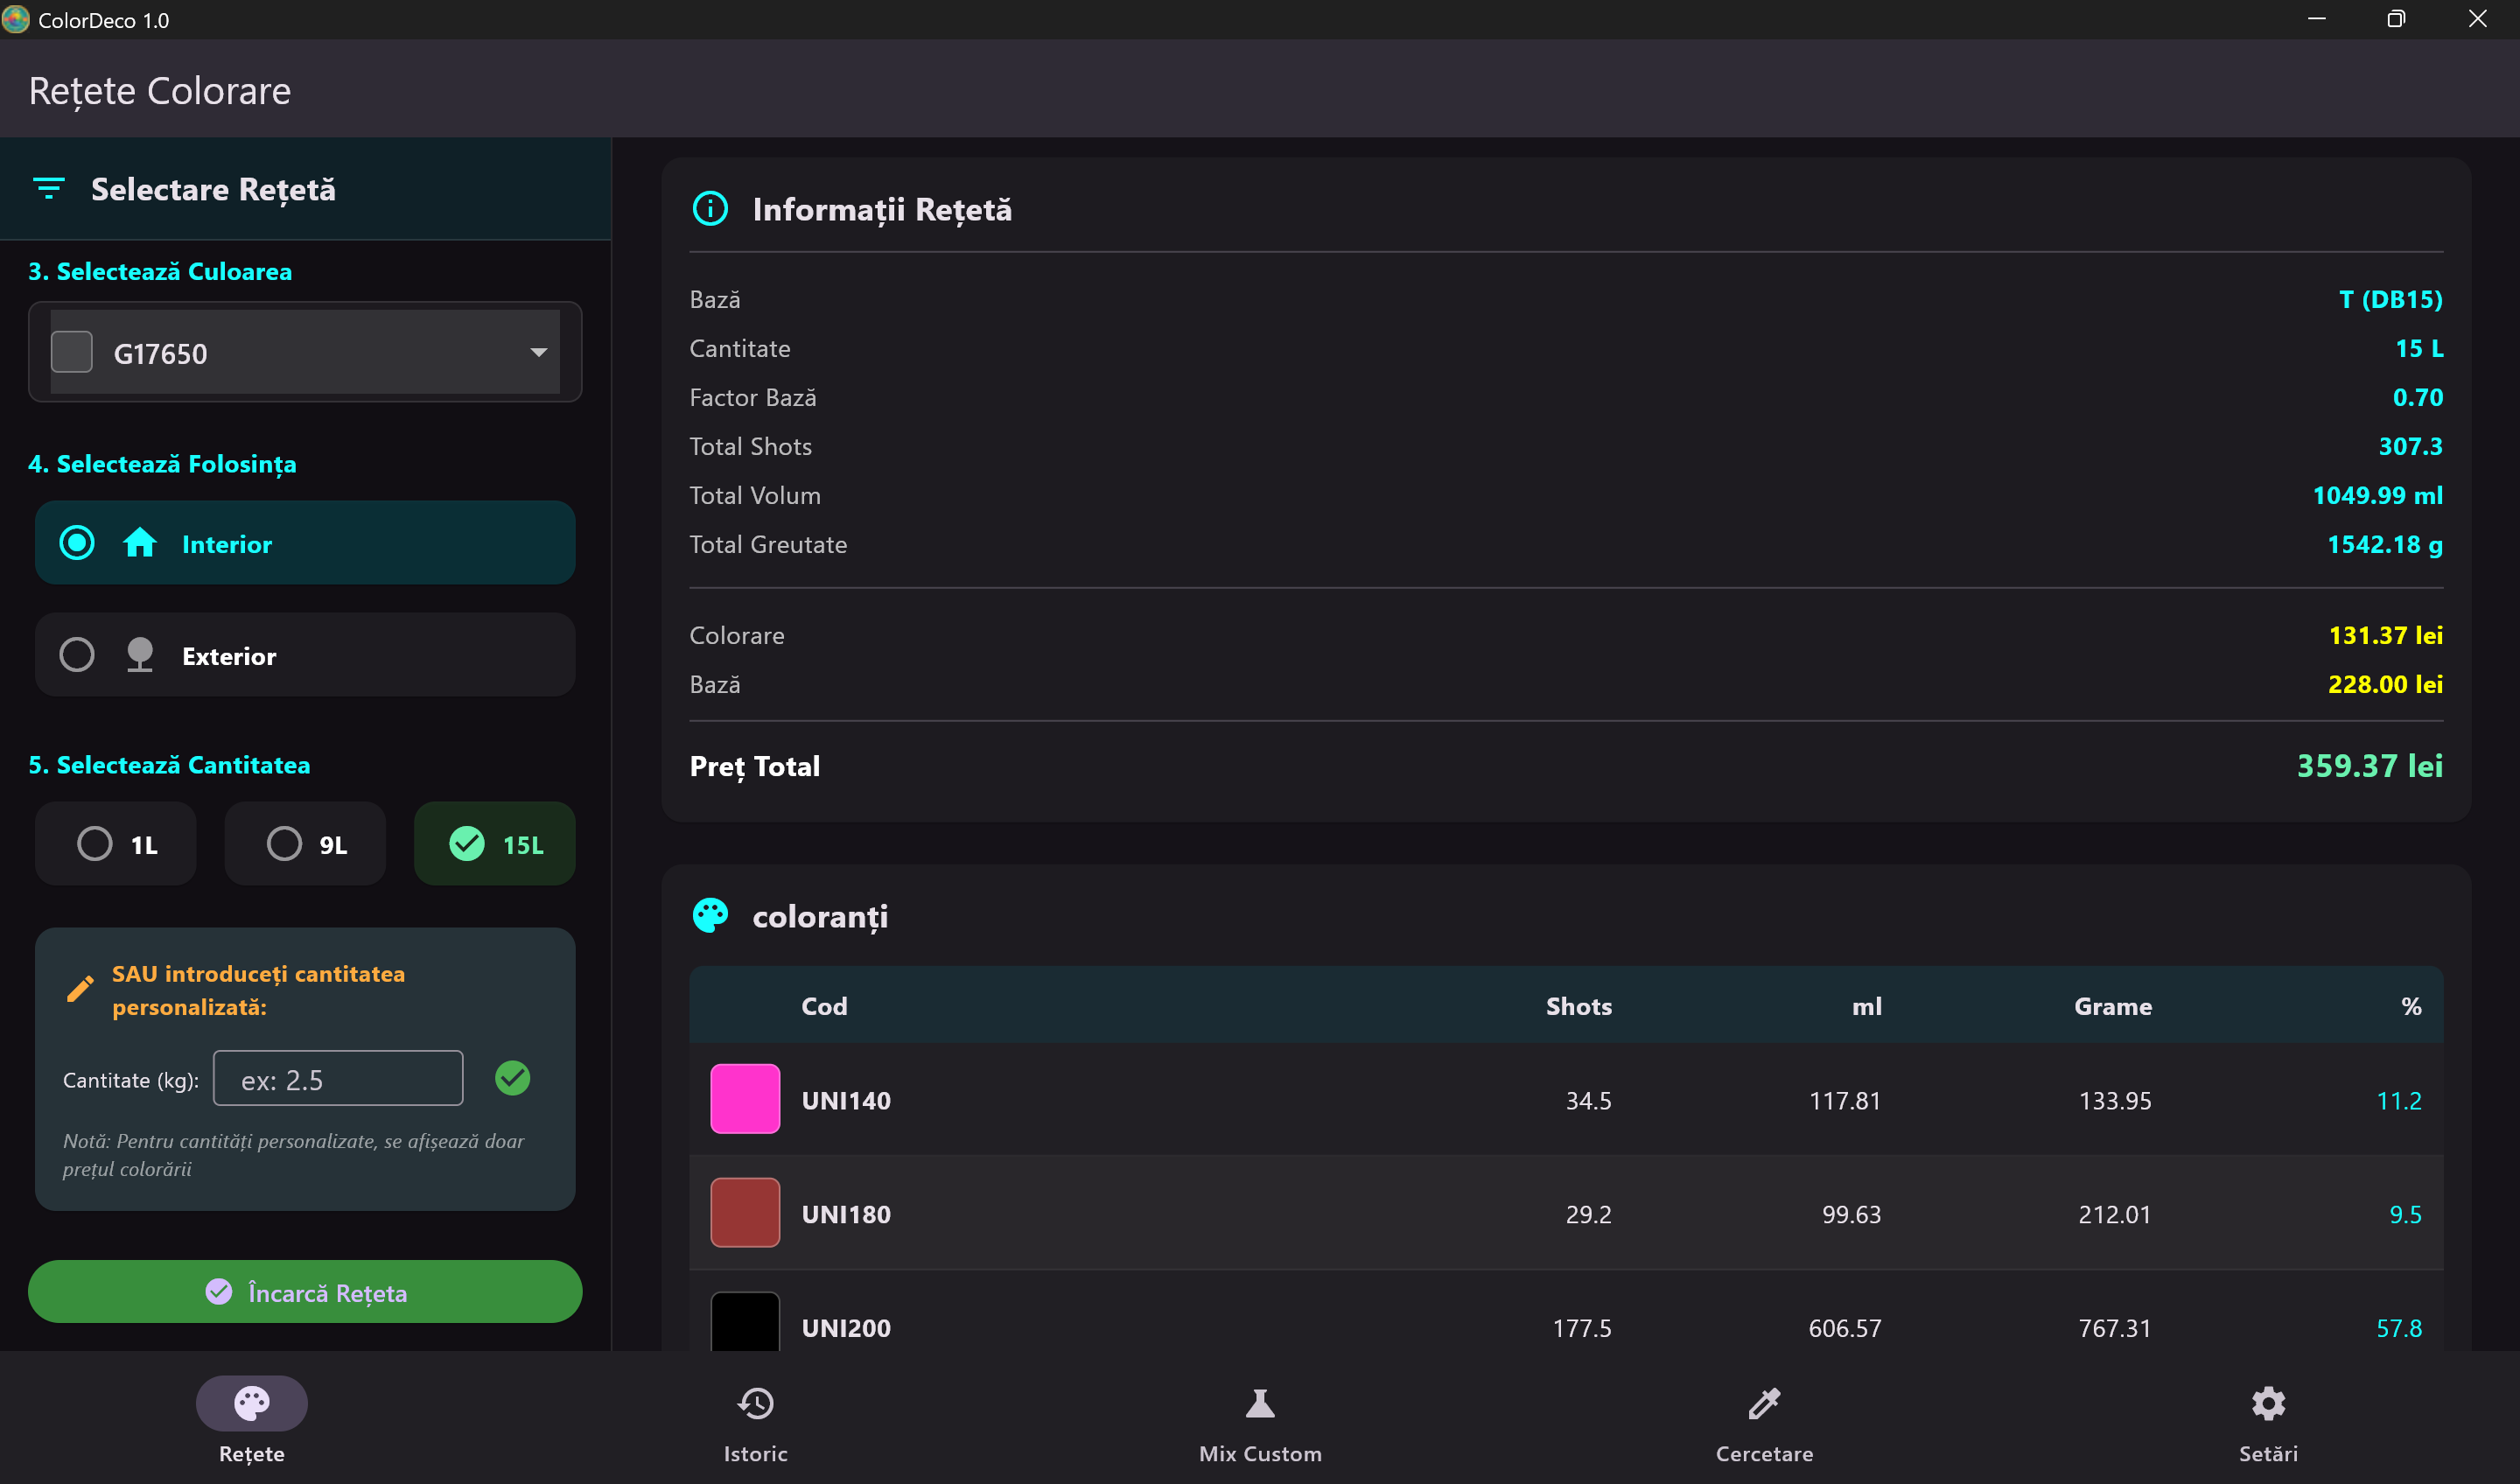The image size is (2520, 1484).
Task: Click the Total Greutate value 1542.18 g
Action: 2384,544
